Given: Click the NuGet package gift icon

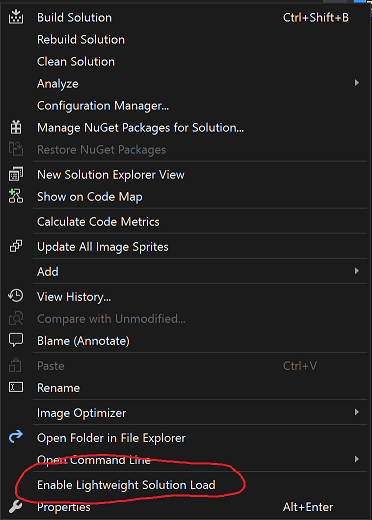Looking at the screenshot, I should point(16,127).
